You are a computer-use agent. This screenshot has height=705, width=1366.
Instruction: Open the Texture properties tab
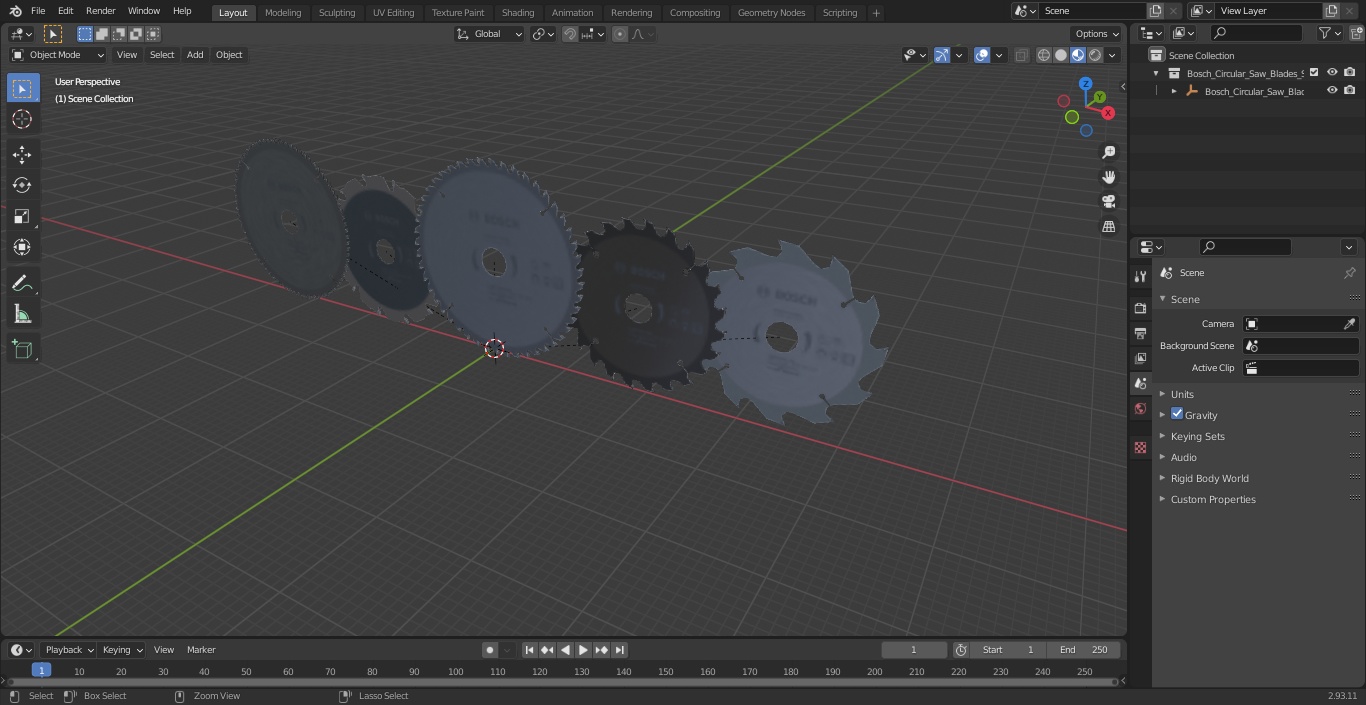1140,448
